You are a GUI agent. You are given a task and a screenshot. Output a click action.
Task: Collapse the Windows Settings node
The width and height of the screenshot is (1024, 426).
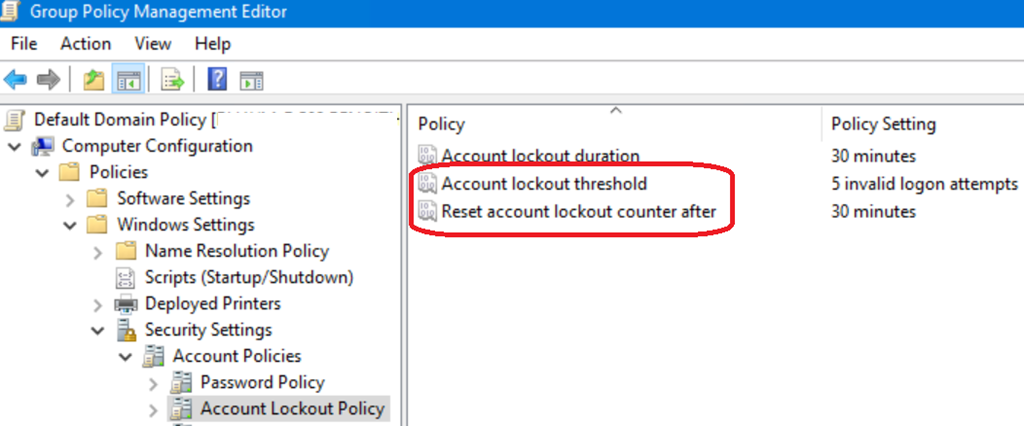pyautogui.click(x=71, y=225)
